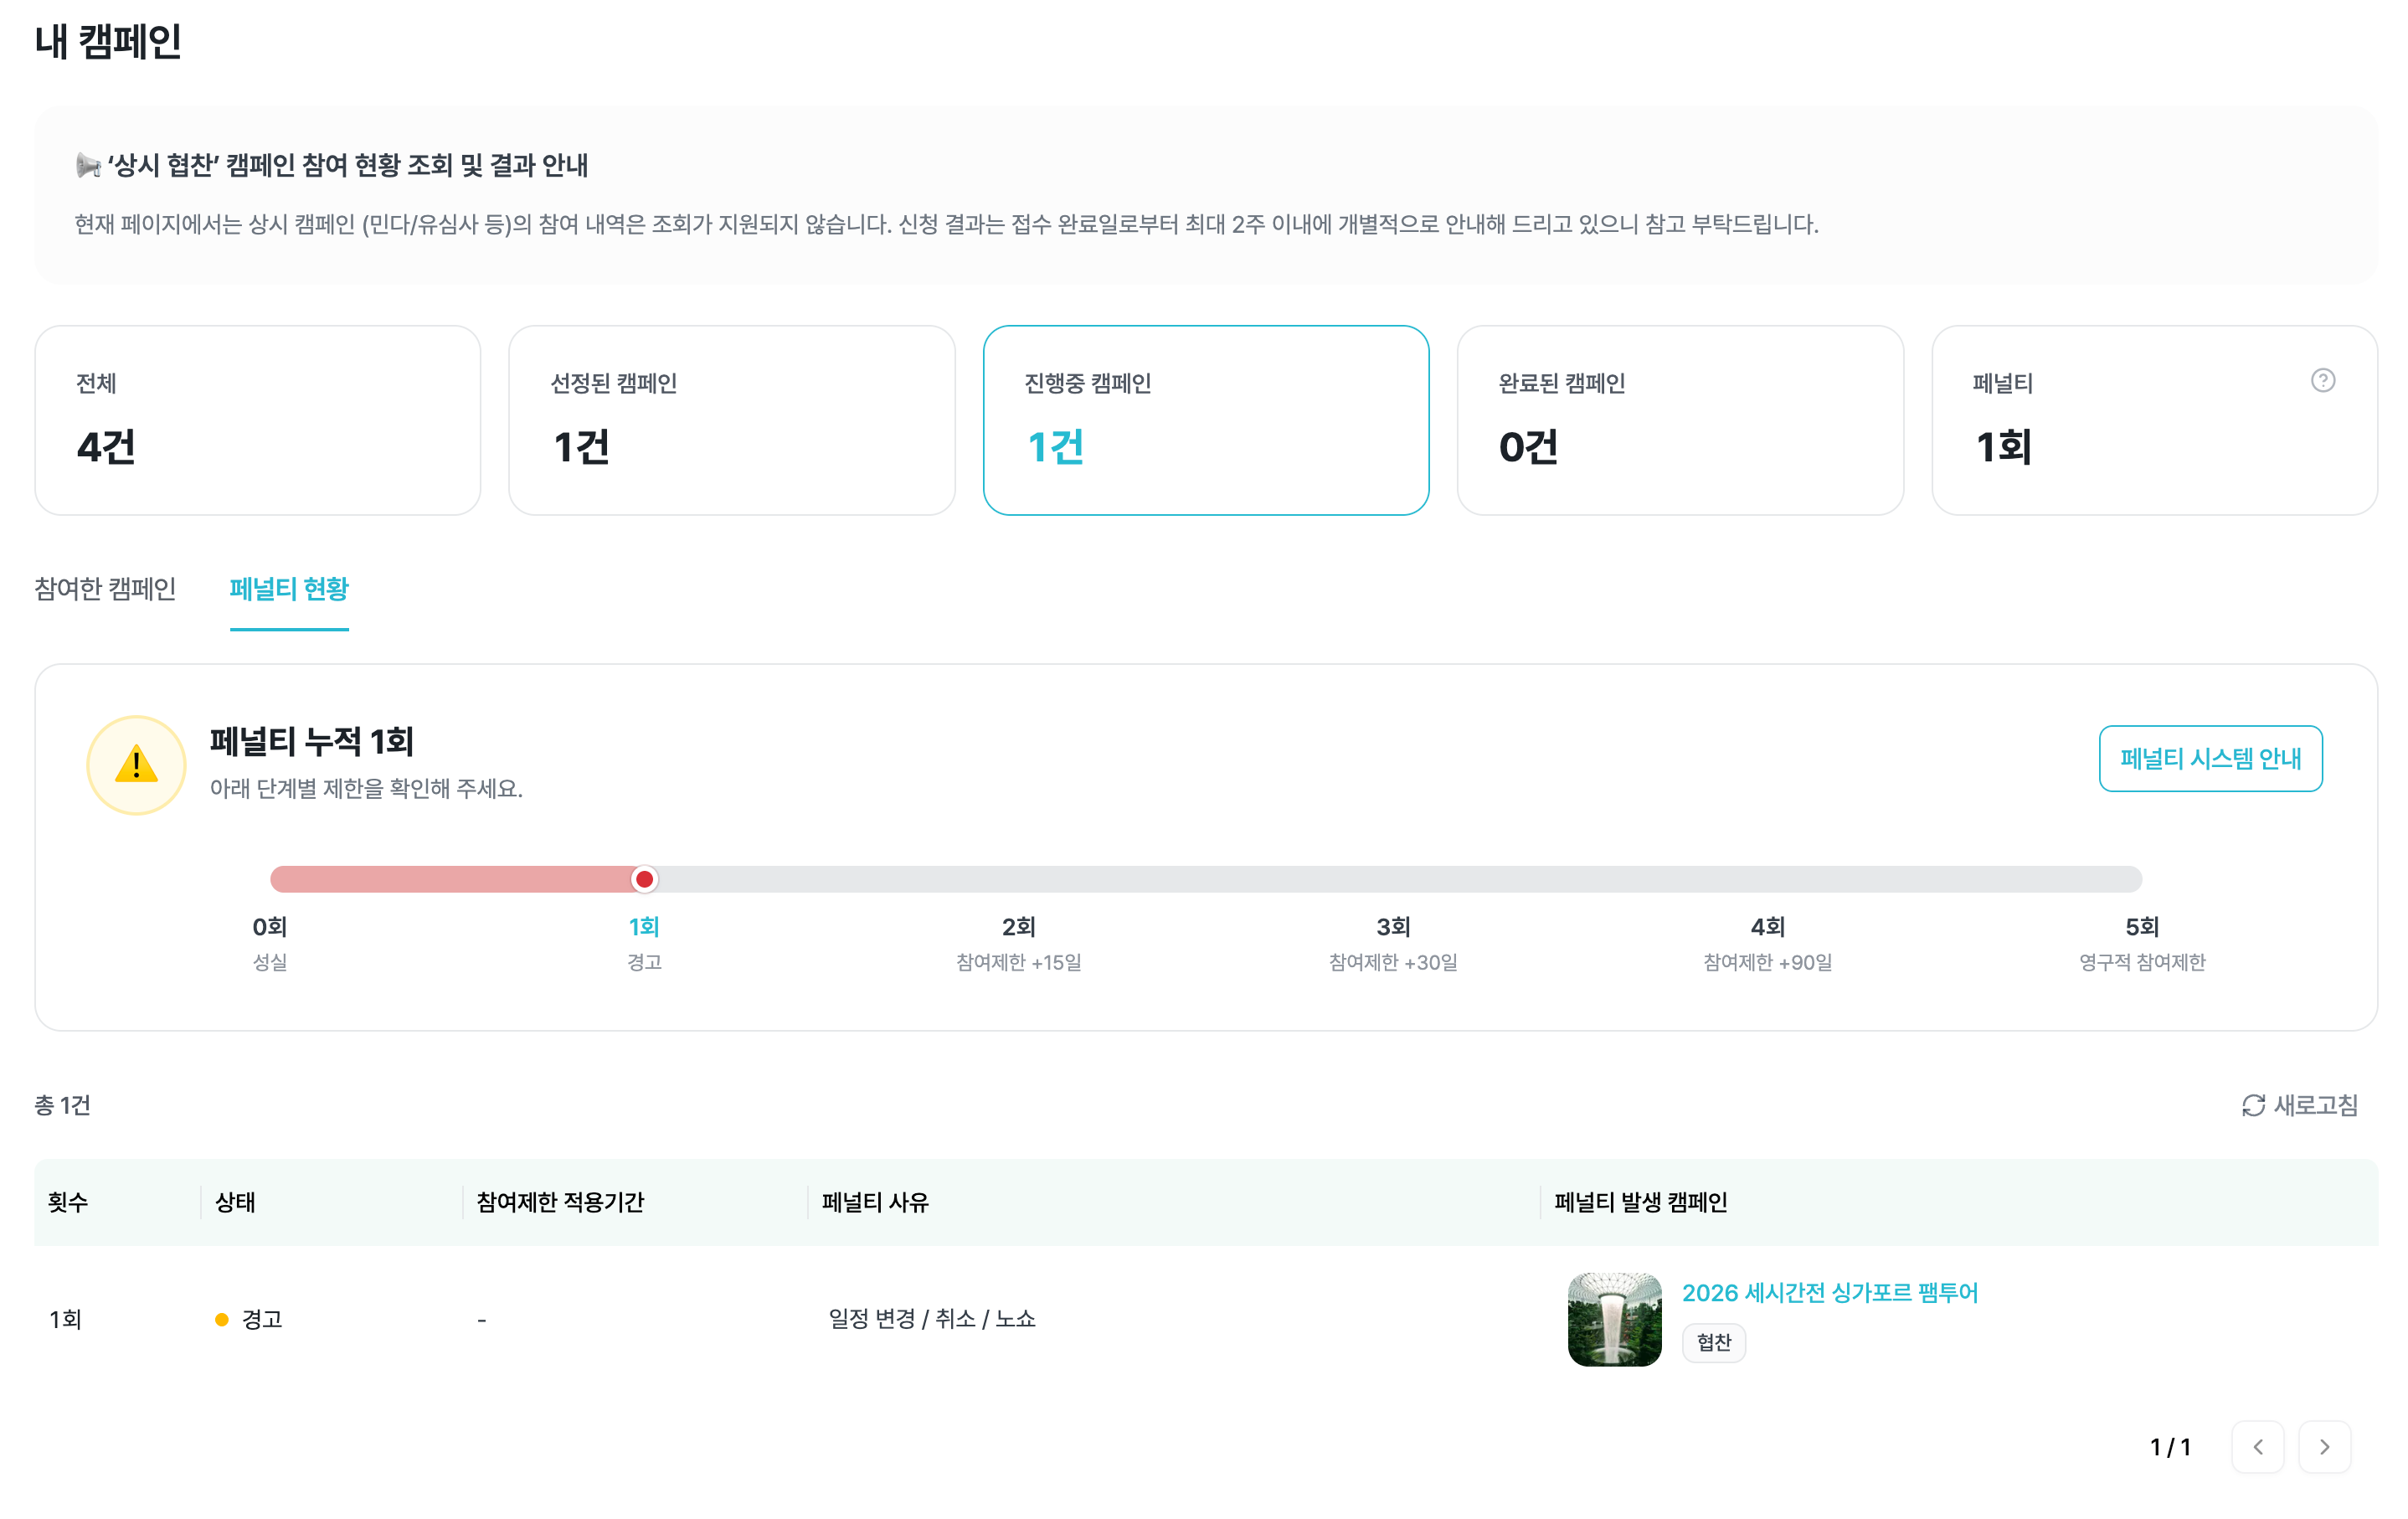Click the megaphone icon in notice banner
The width and height of the screenshot is (2408, 1519).
tap(88, 165)
